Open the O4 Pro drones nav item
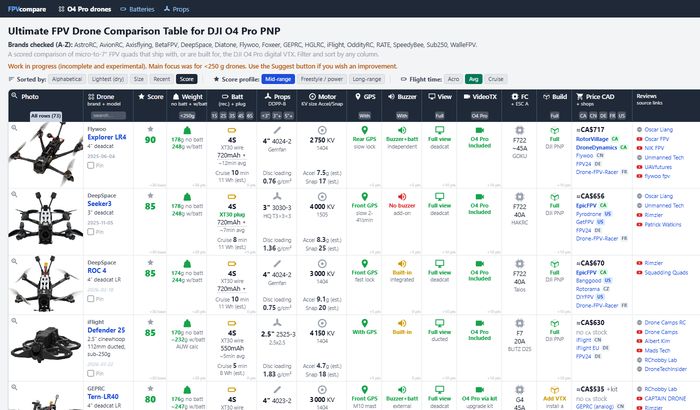This screenshot has width=700, height=410. 85,9
